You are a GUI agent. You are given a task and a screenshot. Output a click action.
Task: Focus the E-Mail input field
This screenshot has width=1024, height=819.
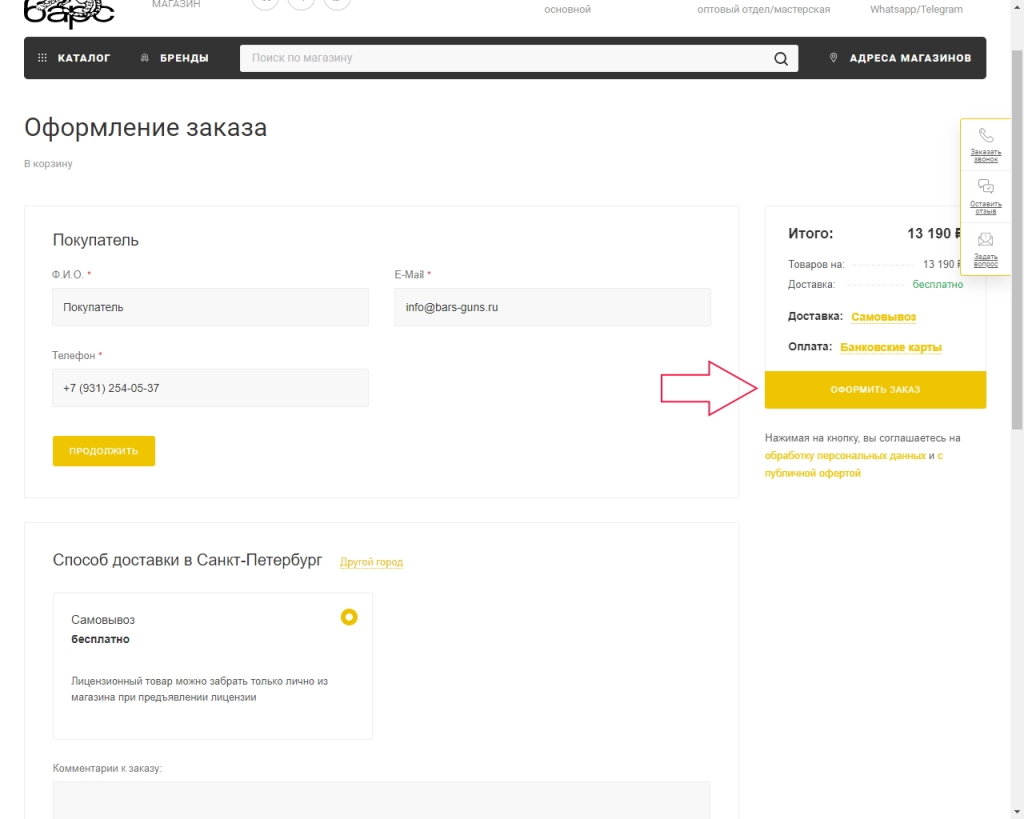(x=552, y=307)
